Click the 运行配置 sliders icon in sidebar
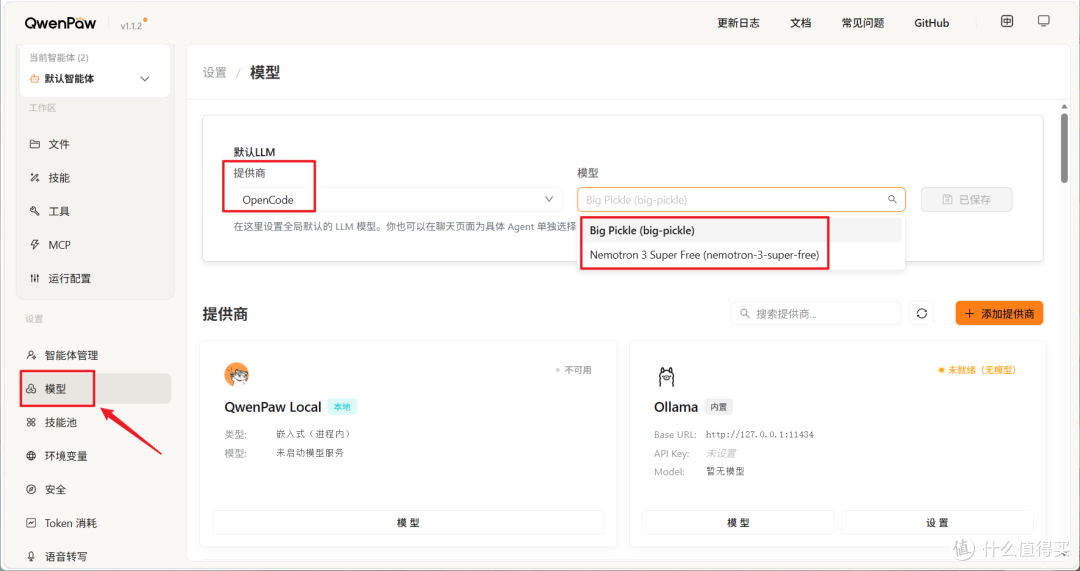 click(x=34, y=278)
